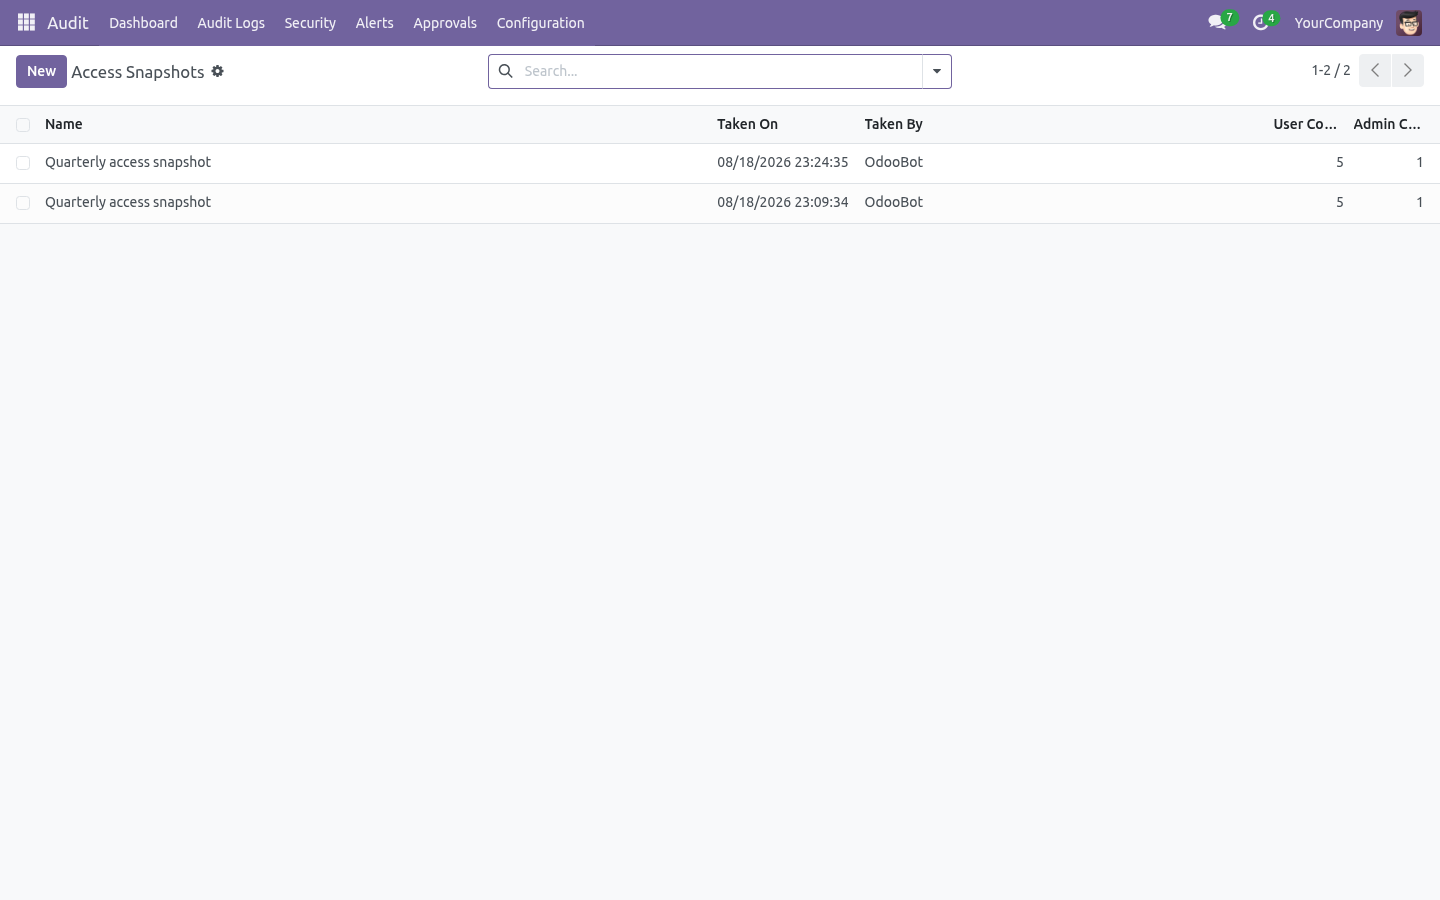
Task: Go to the next page arrow
Action: (1407, 70)
